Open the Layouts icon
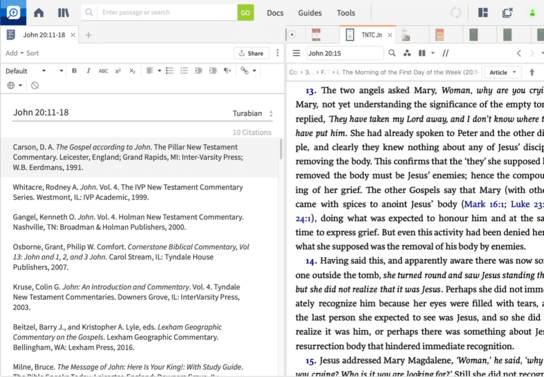The width and height of the screenshot is (544, 377). [x=483, y=13]
